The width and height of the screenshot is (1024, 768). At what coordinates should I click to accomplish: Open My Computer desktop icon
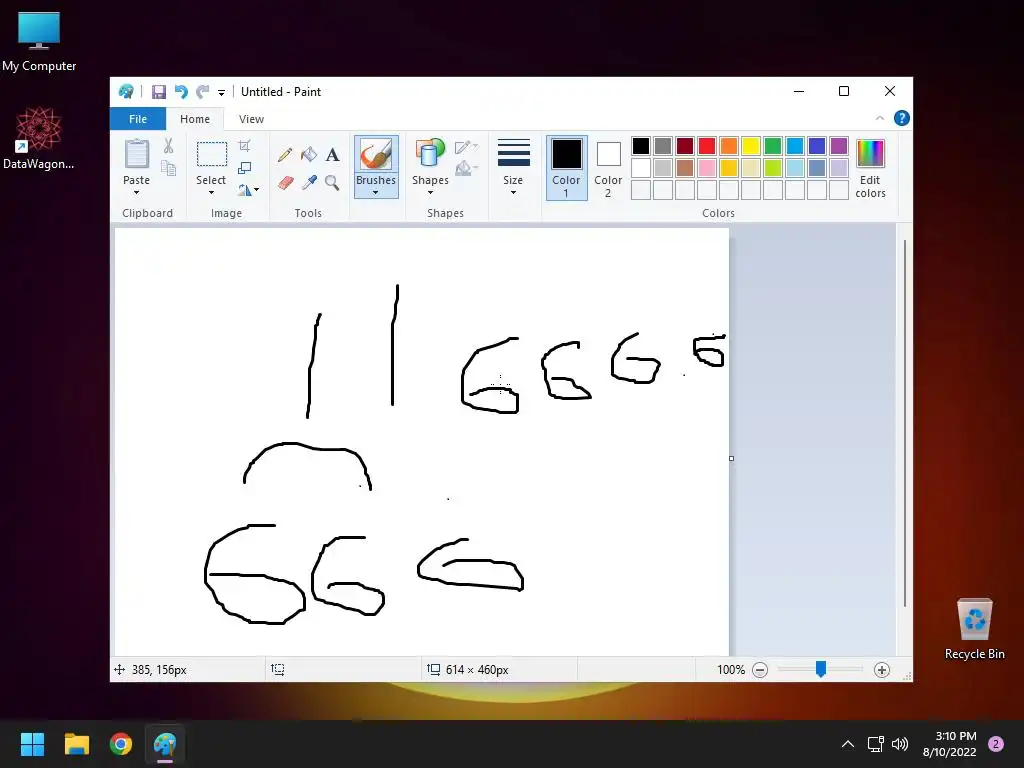tap(39, 42)
